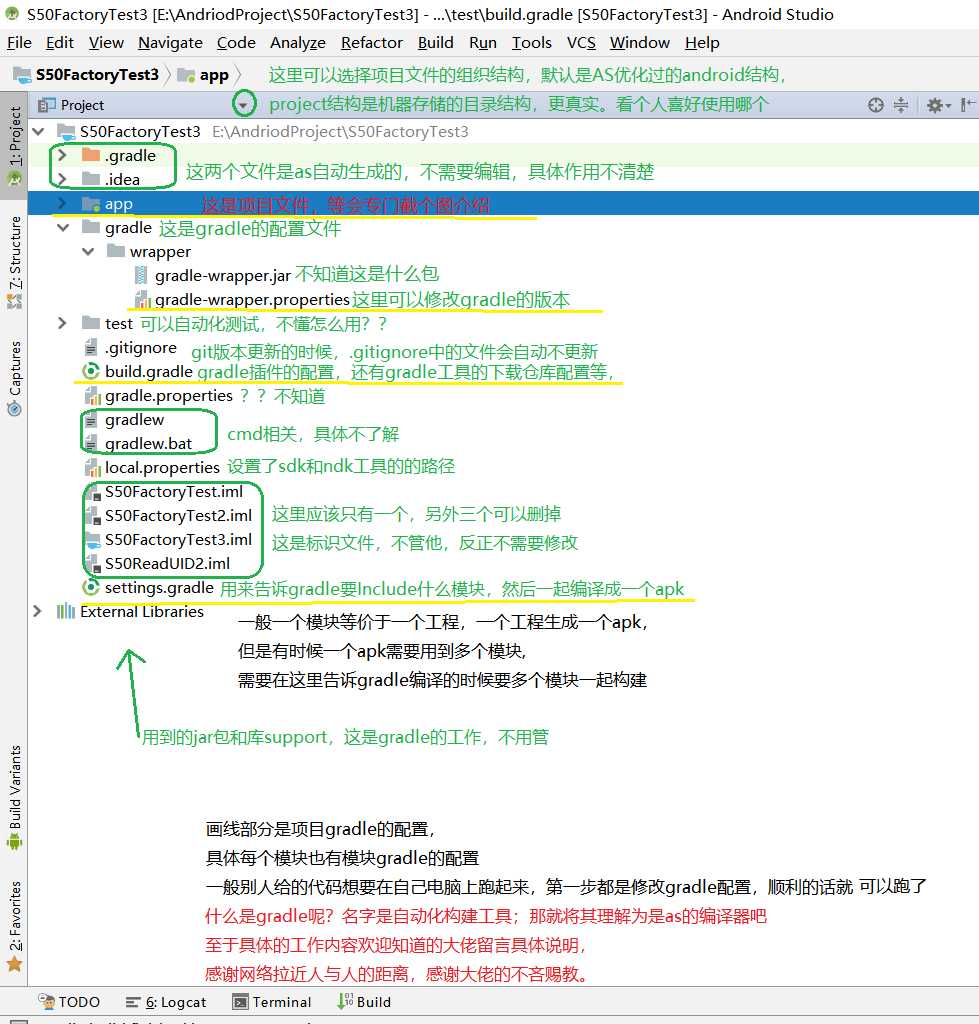Click the settings.gradle Gradle file icon
Screen dimensions: 979x1024
click(x=91, y=586)
